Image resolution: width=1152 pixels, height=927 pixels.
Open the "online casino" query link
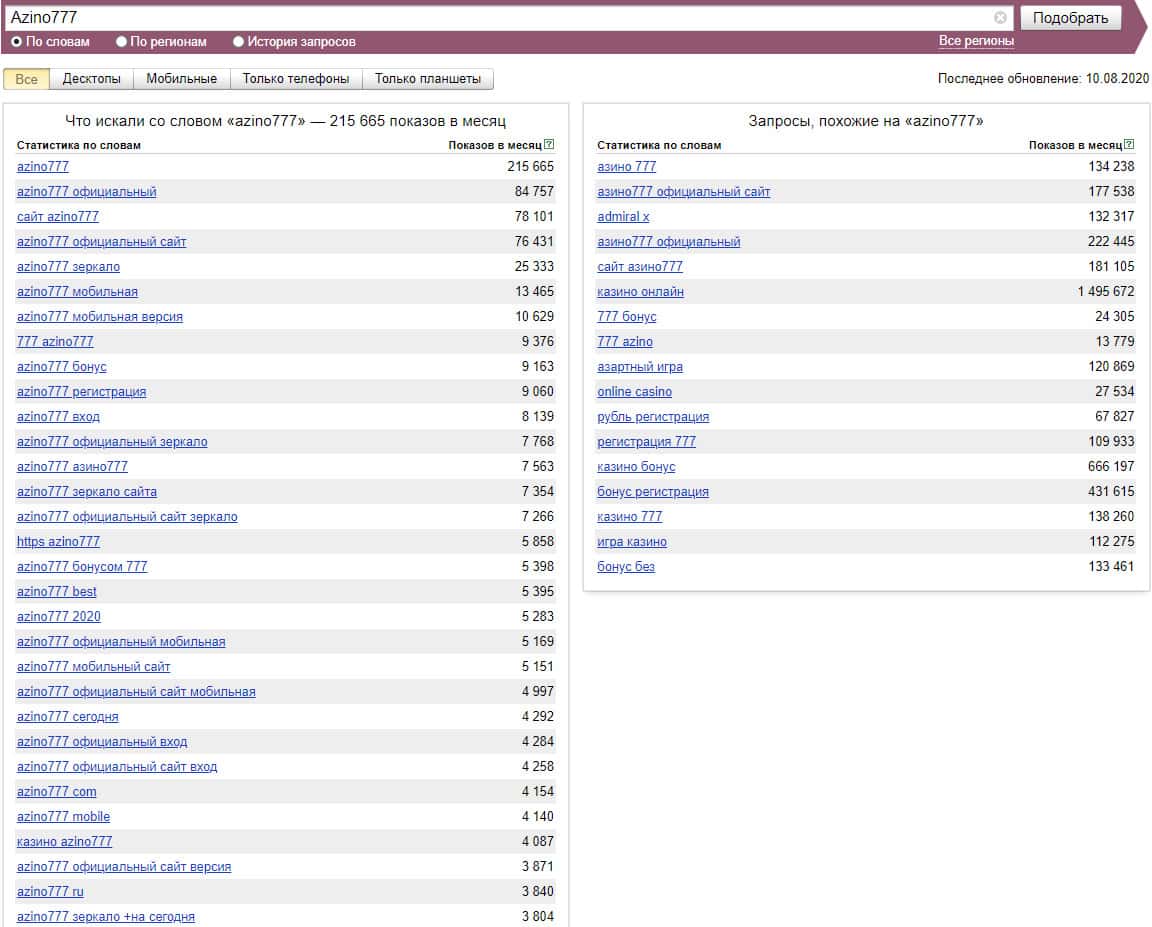tap(634, 392)
